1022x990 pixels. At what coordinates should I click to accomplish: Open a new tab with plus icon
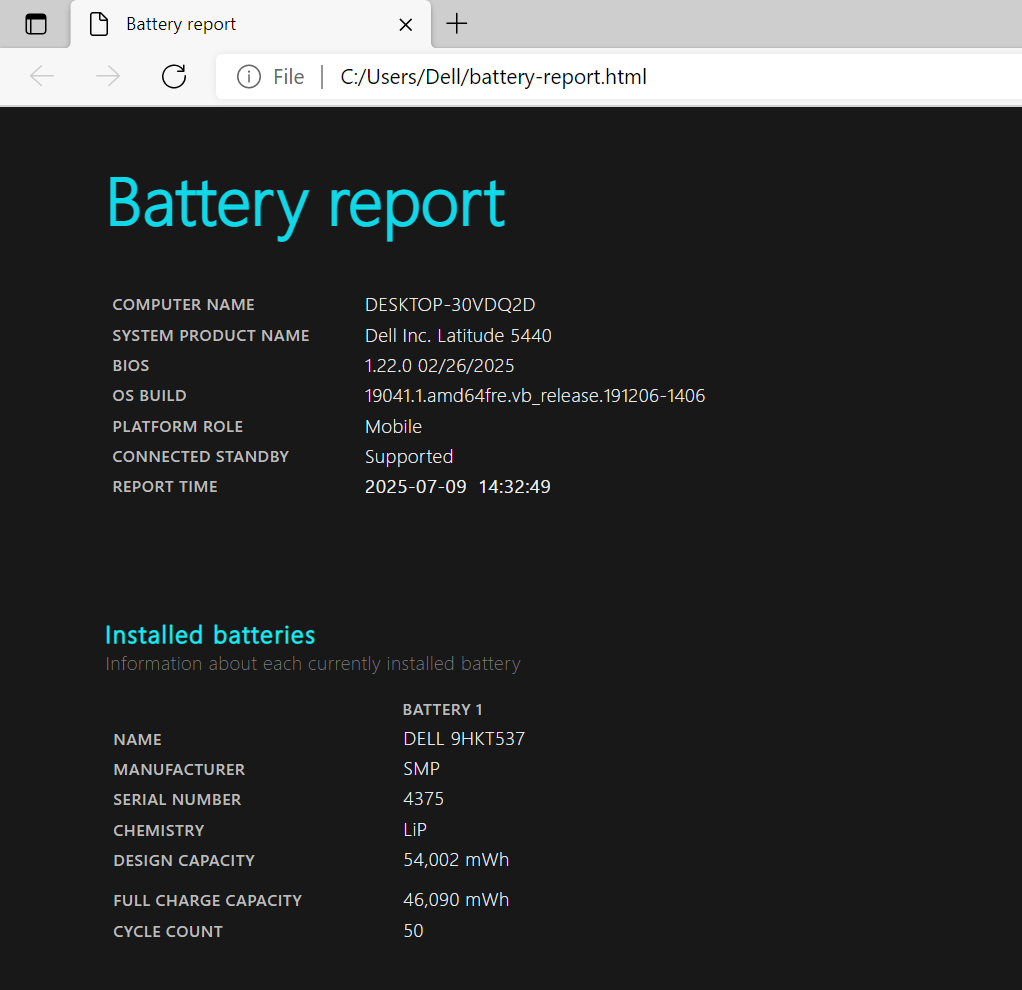pos(456,24)
